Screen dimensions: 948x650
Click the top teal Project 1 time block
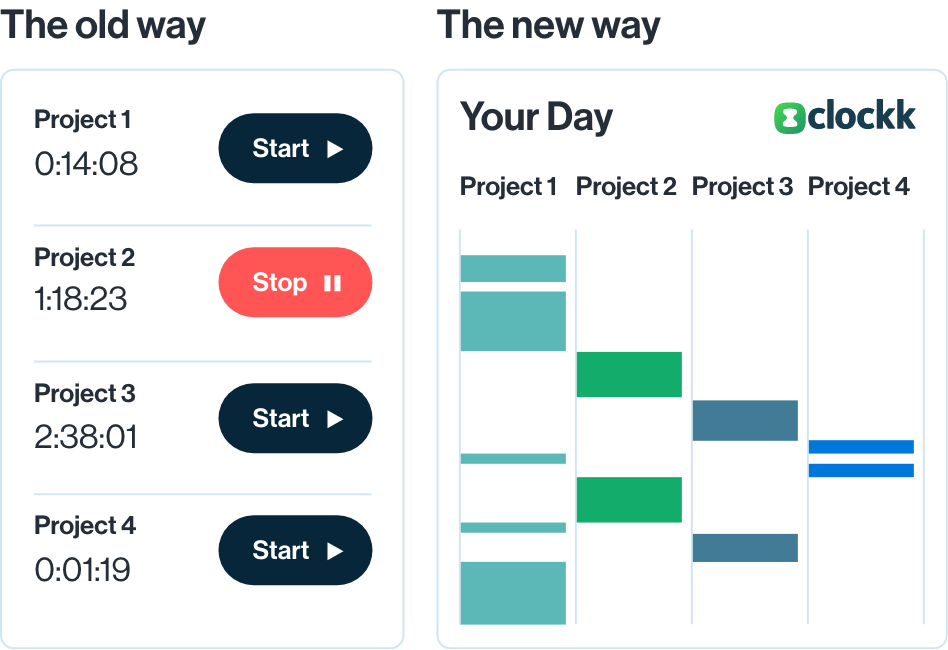pos(513,268)
